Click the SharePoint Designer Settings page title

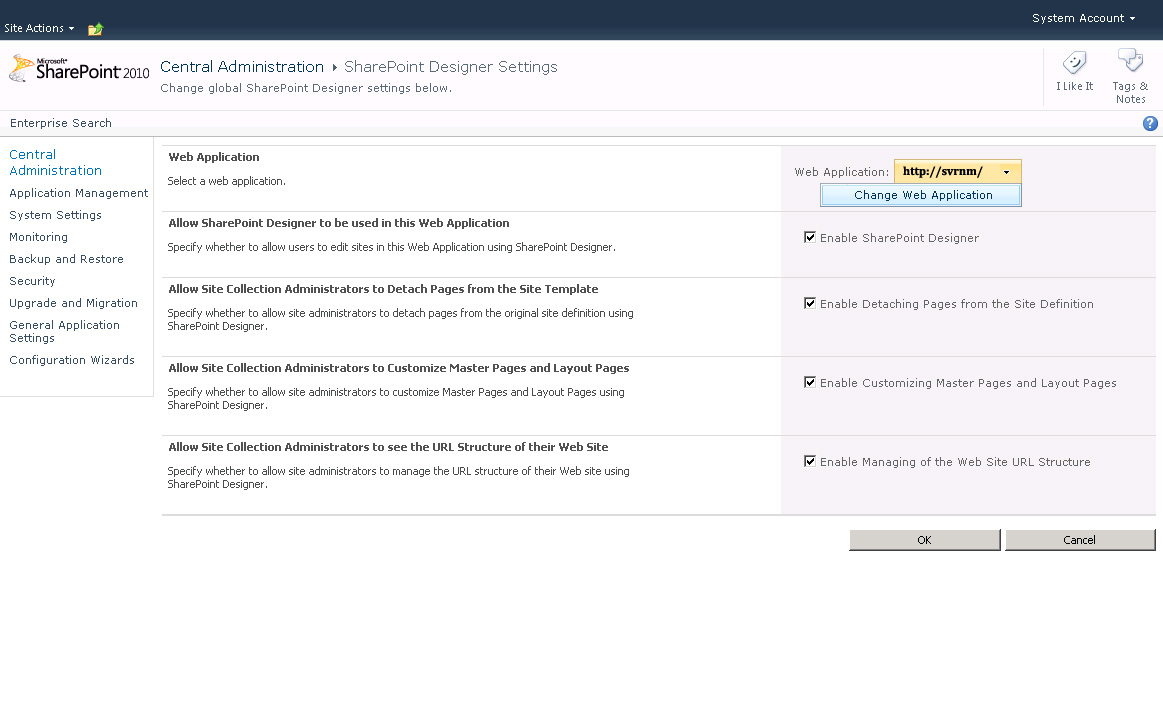(450, 67)
